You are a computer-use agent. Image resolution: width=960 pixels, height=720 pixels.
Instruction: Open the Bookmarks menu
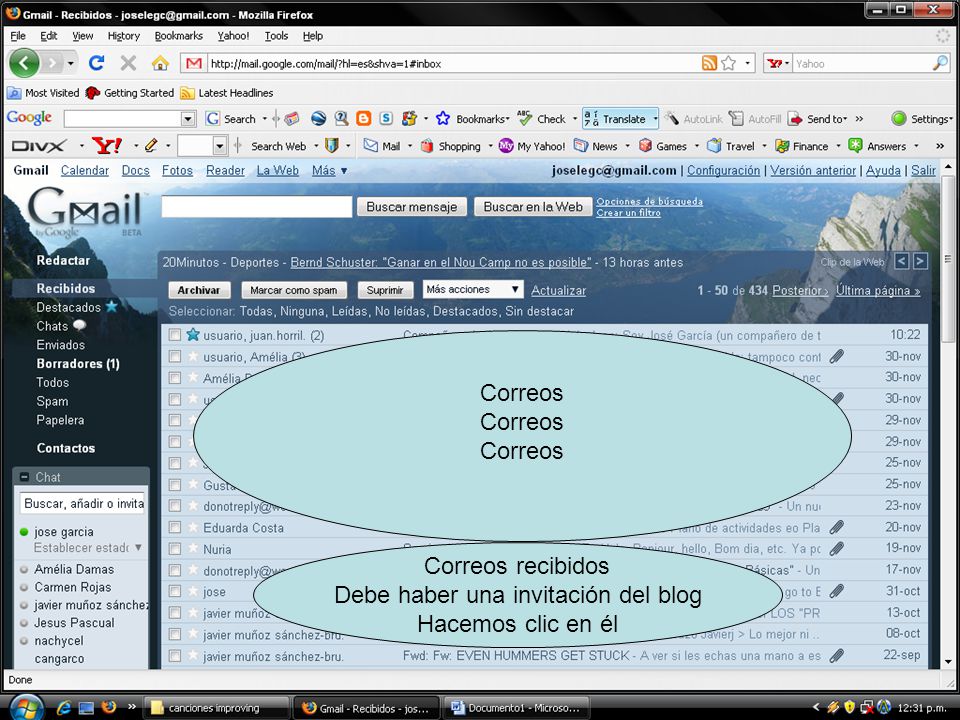click(178, 36)
